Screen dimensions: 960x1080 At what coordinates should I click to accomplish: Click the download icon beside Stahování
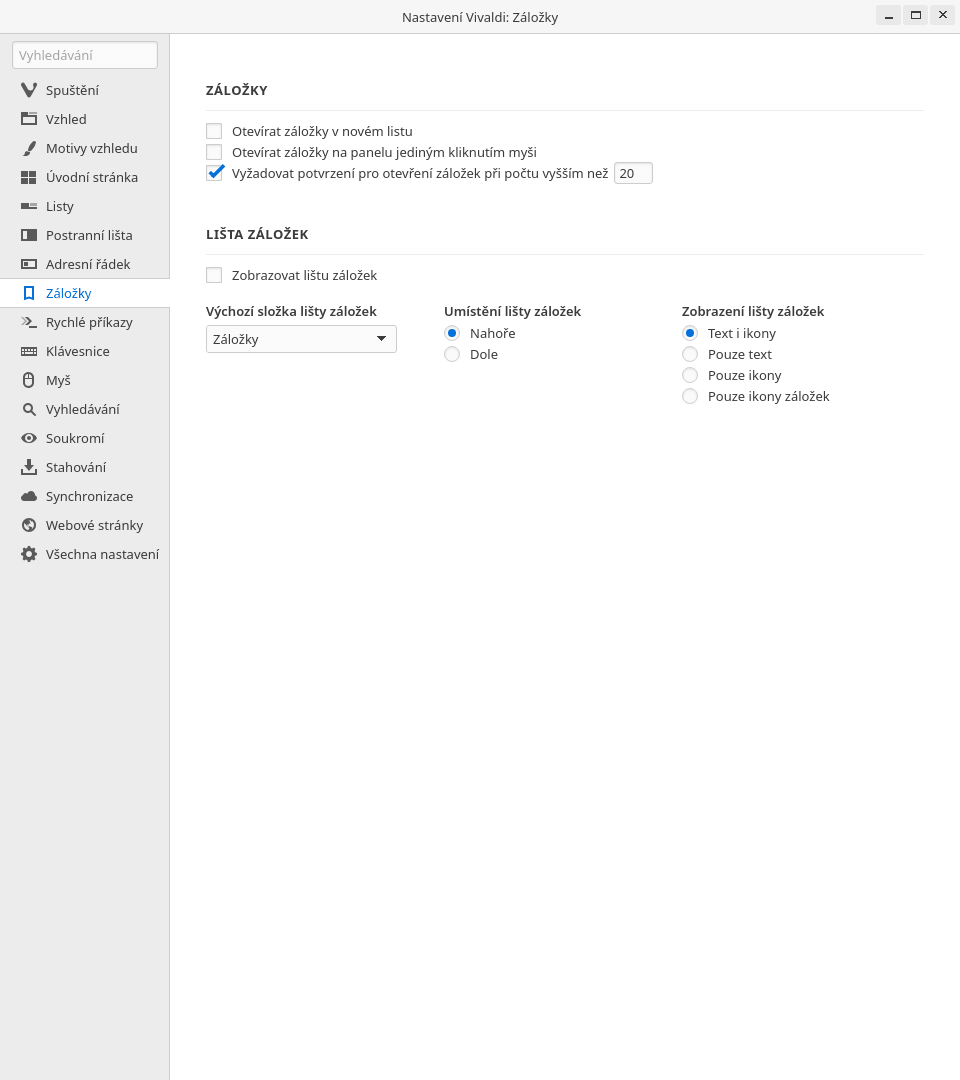29,467
